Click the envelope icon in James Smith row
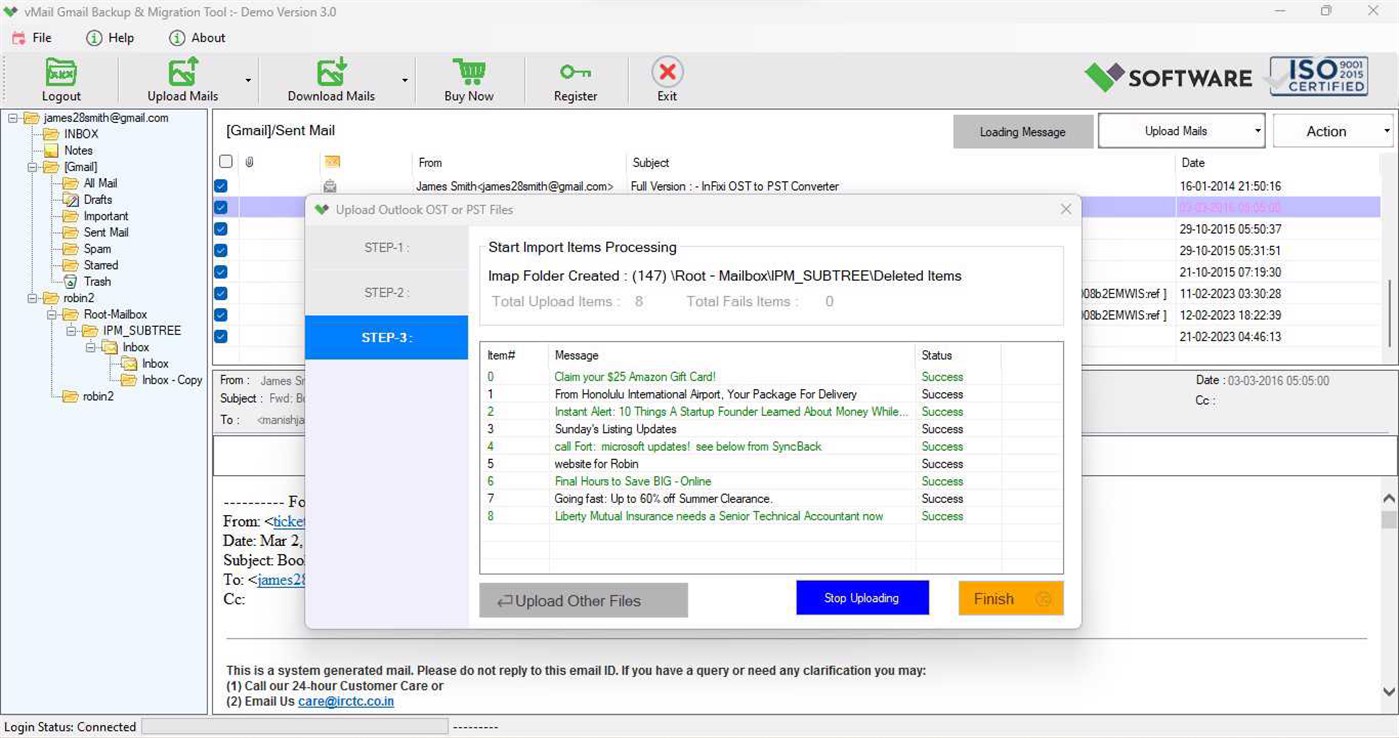This screenshot has height=738, width=1399. 330,186
